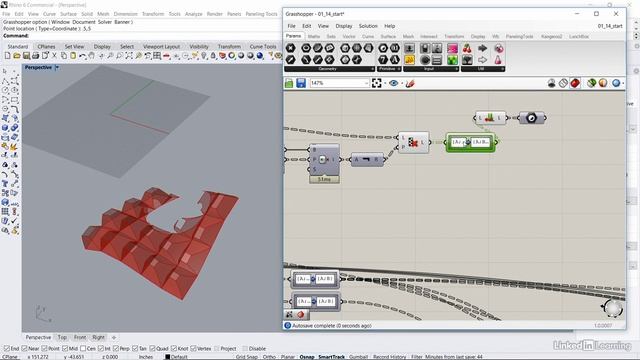Click the lock icon in Rhino toolbar
The image size is (640, 360).
[x=213, y=56]
